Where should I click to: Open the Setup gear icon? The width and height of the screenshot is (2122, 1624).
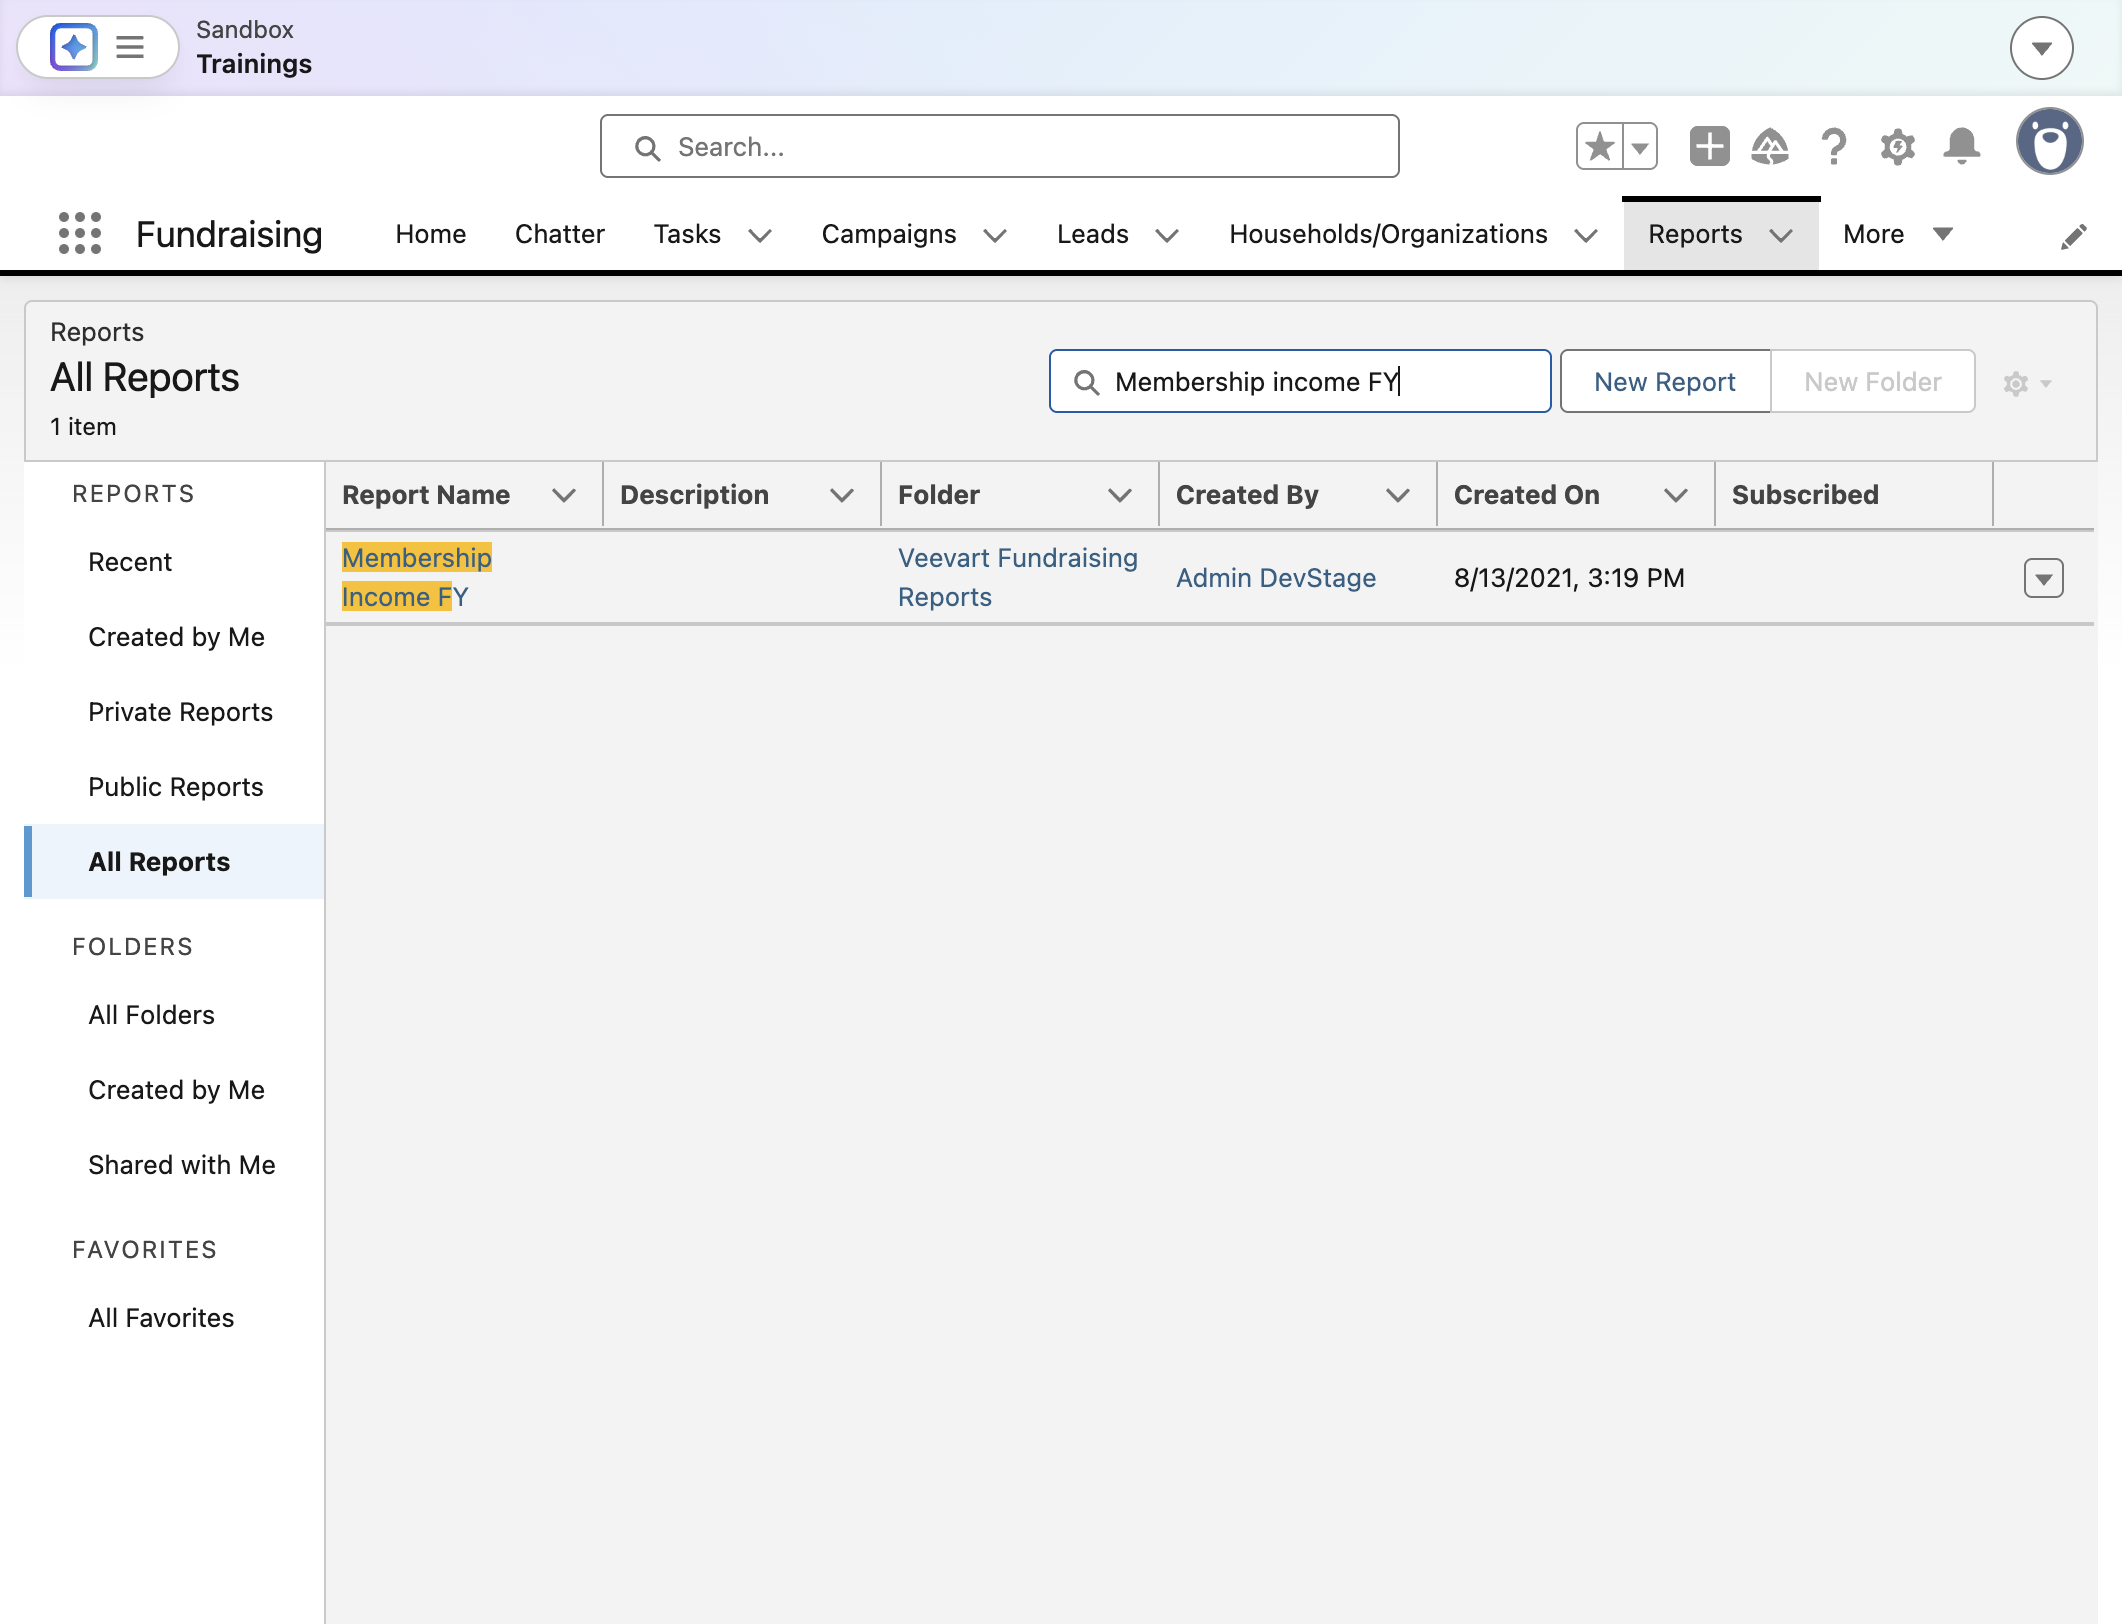click(x=1897, y=147)
